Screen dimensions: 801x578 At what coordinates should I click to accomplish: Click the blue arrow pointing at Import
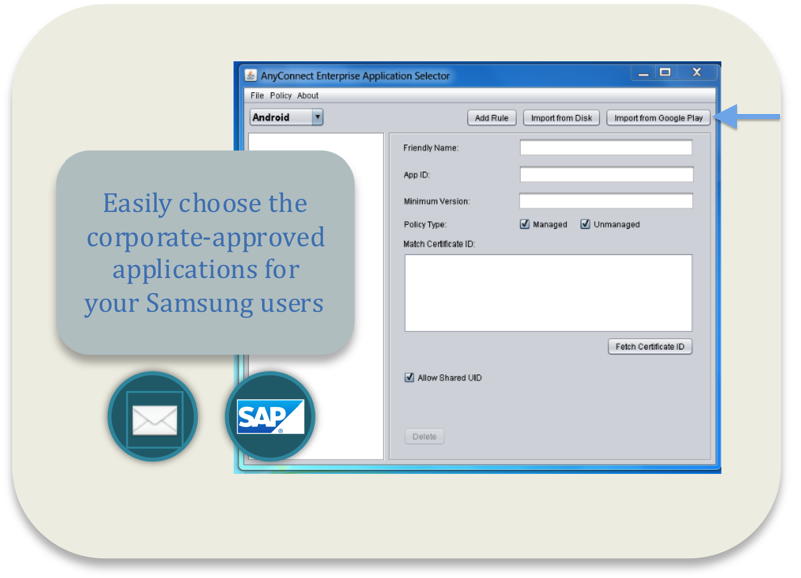point(750,117)
